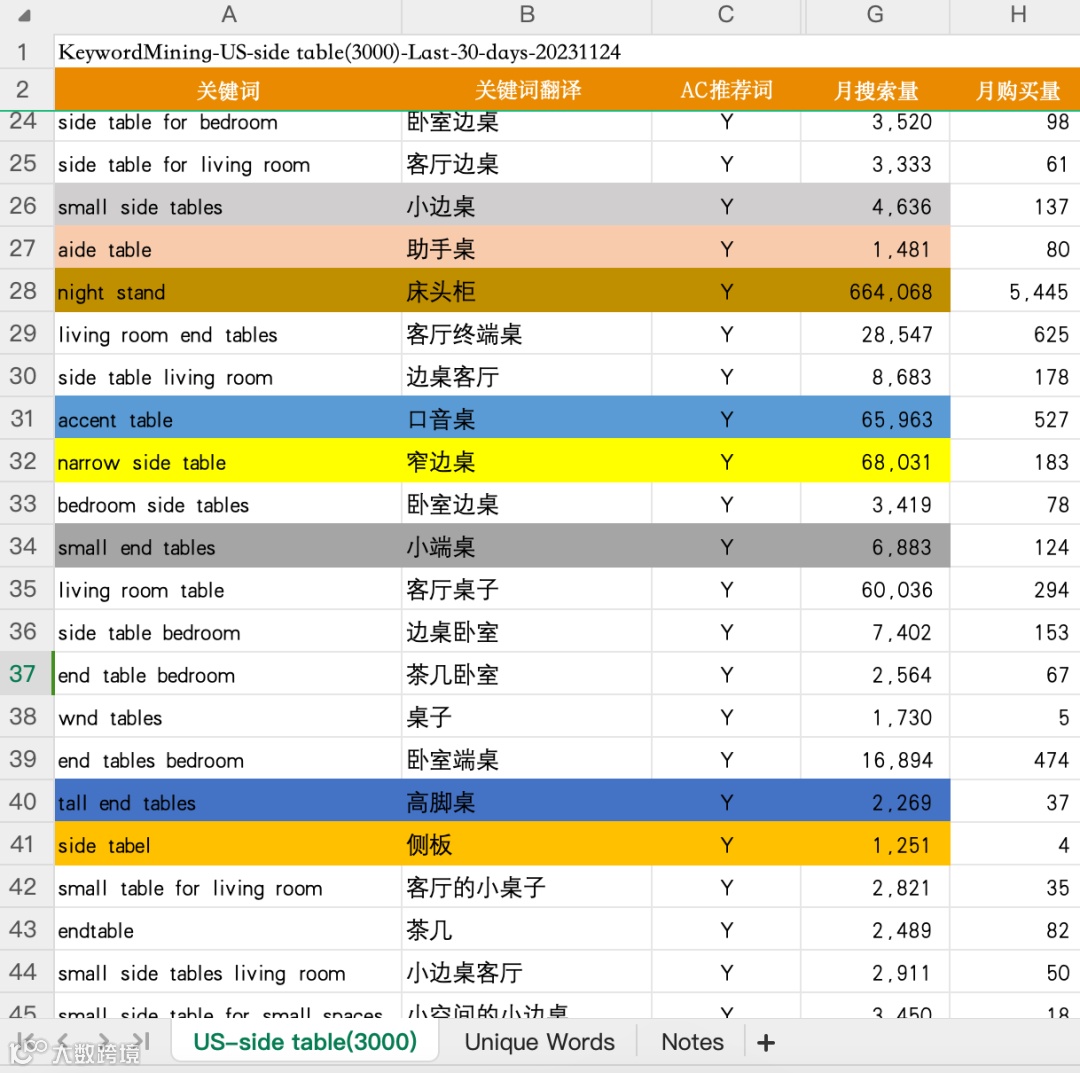Select the search volume cell 60,036
The height and width of the screenshot is (1073, 1080).
coord(875,590)
